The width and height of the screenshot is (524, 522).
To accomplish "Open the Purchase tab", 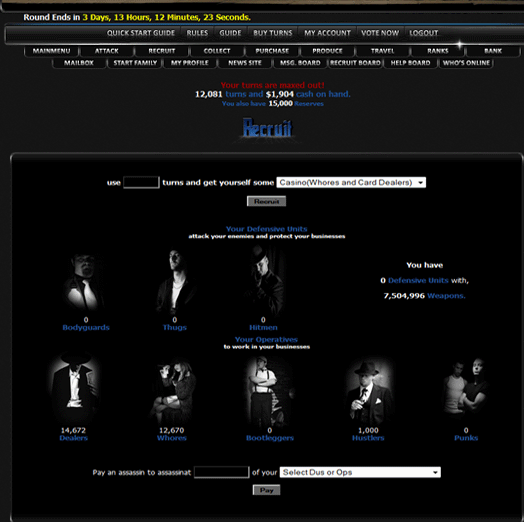I will pyautogui.click(x=272, y=51).
